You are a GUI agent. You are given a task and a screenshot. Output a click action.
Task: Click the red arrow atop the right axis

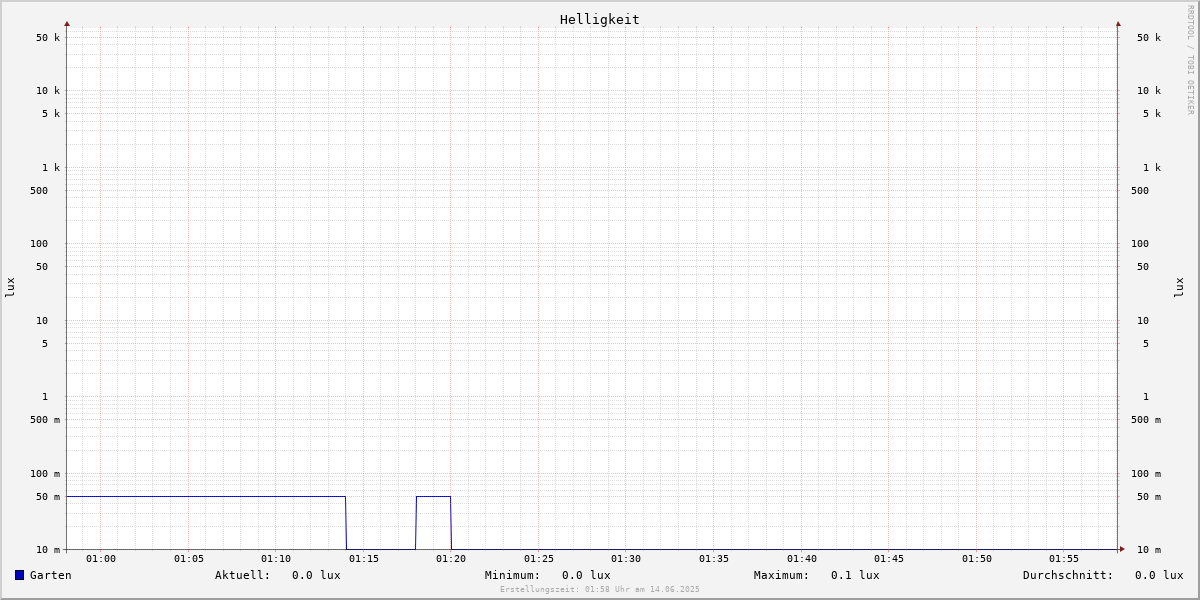(x=1118, y=23)
